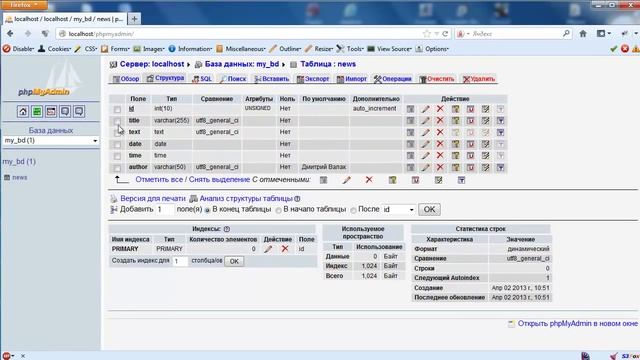Add unique index on date field

(470, 144)
